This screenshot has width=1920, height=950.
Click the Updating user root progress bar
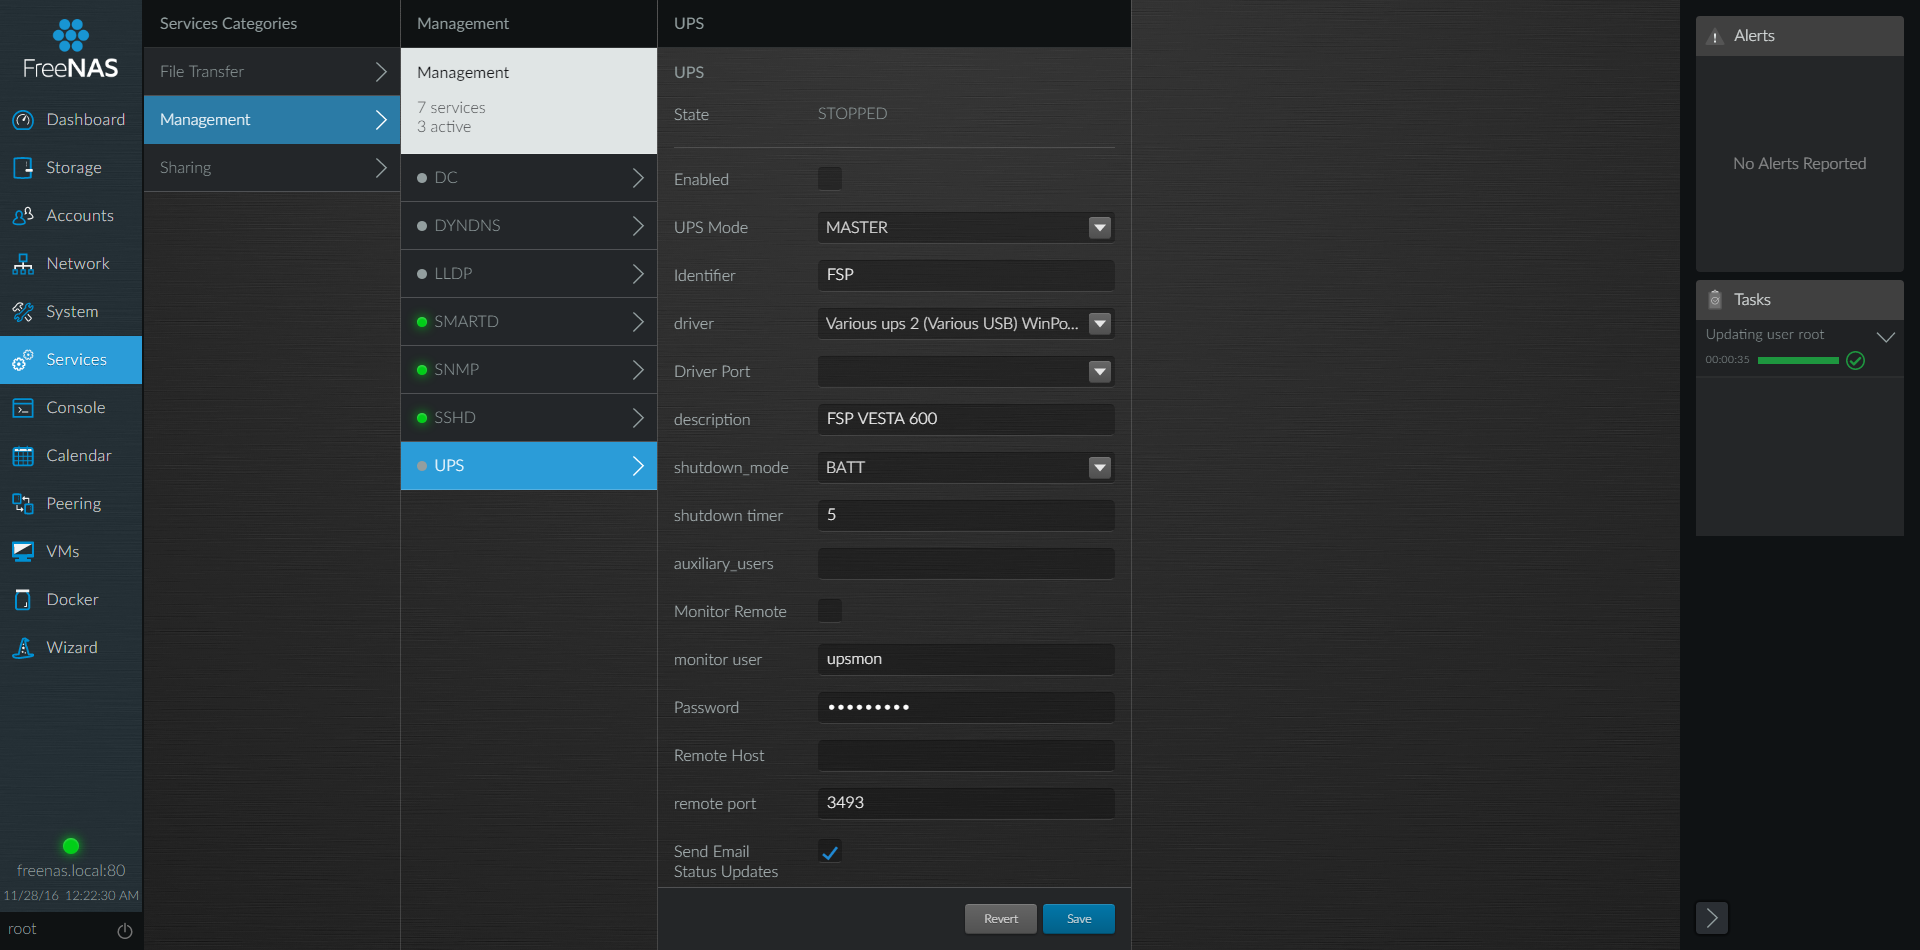[x=1798, y=360]
